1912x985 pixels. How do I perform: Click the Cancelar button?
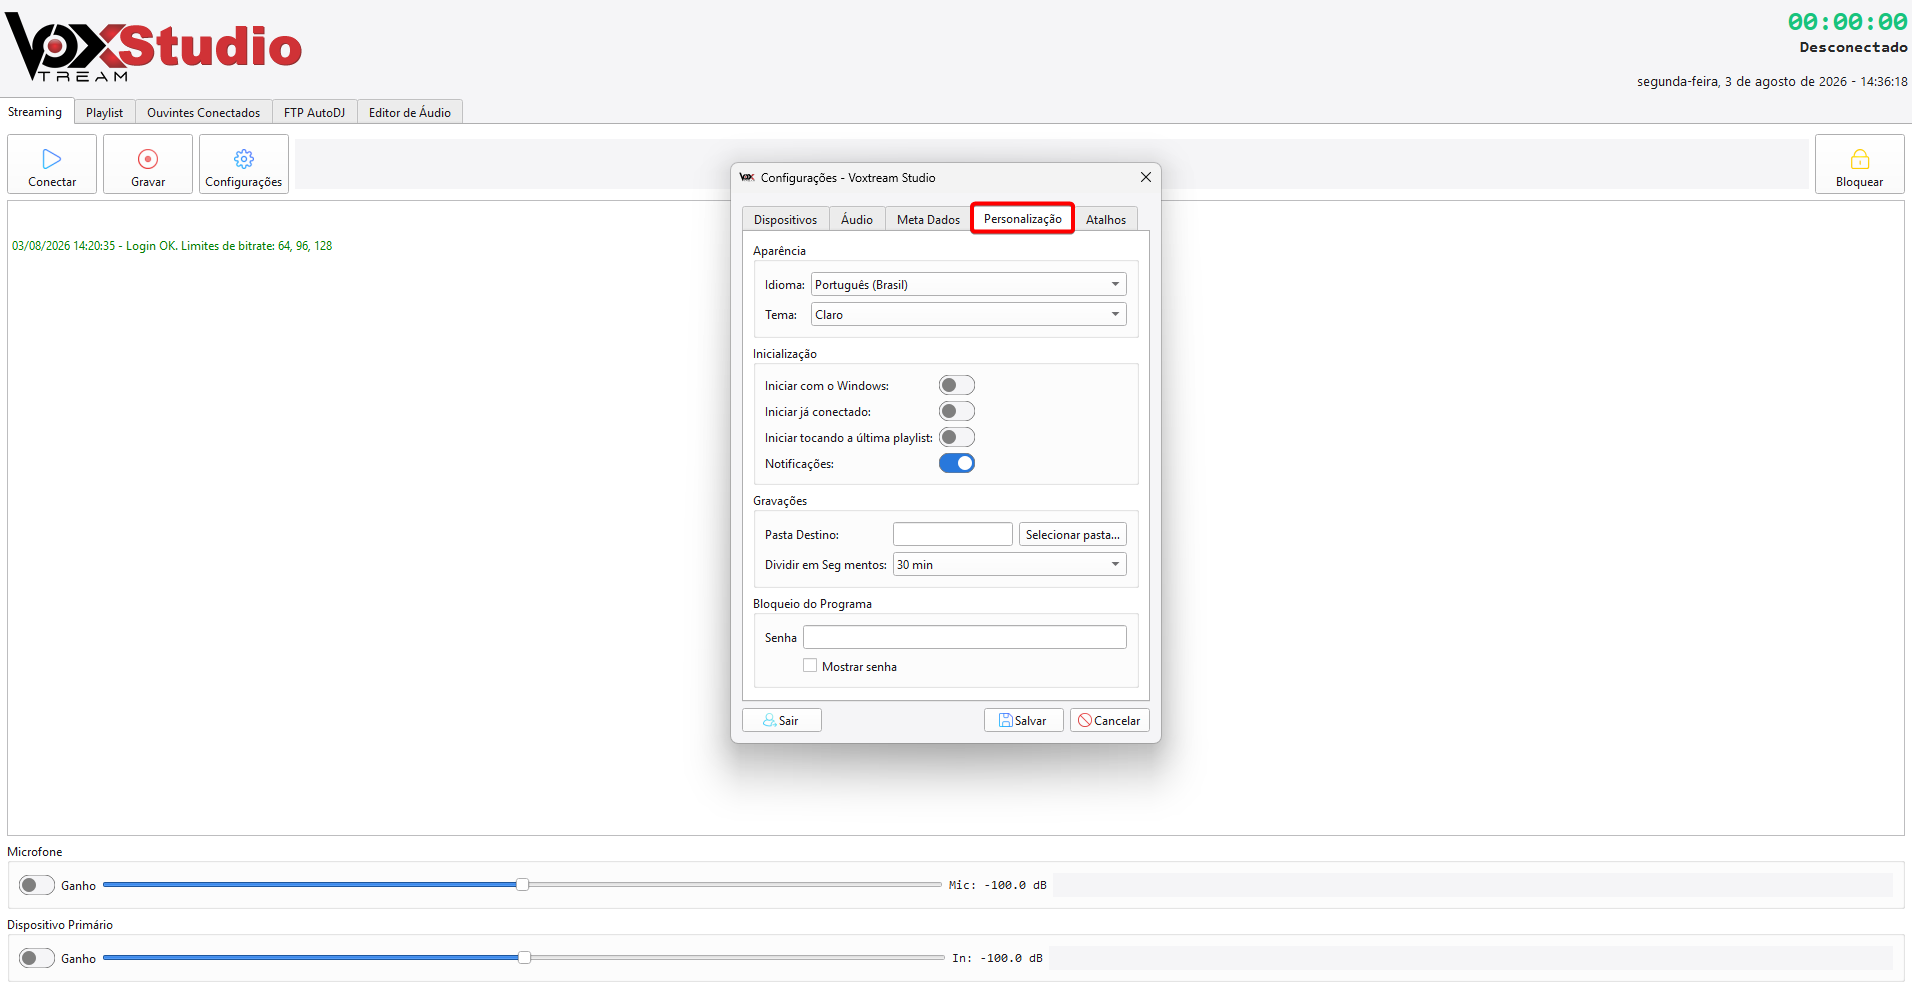pos(1110,720)
